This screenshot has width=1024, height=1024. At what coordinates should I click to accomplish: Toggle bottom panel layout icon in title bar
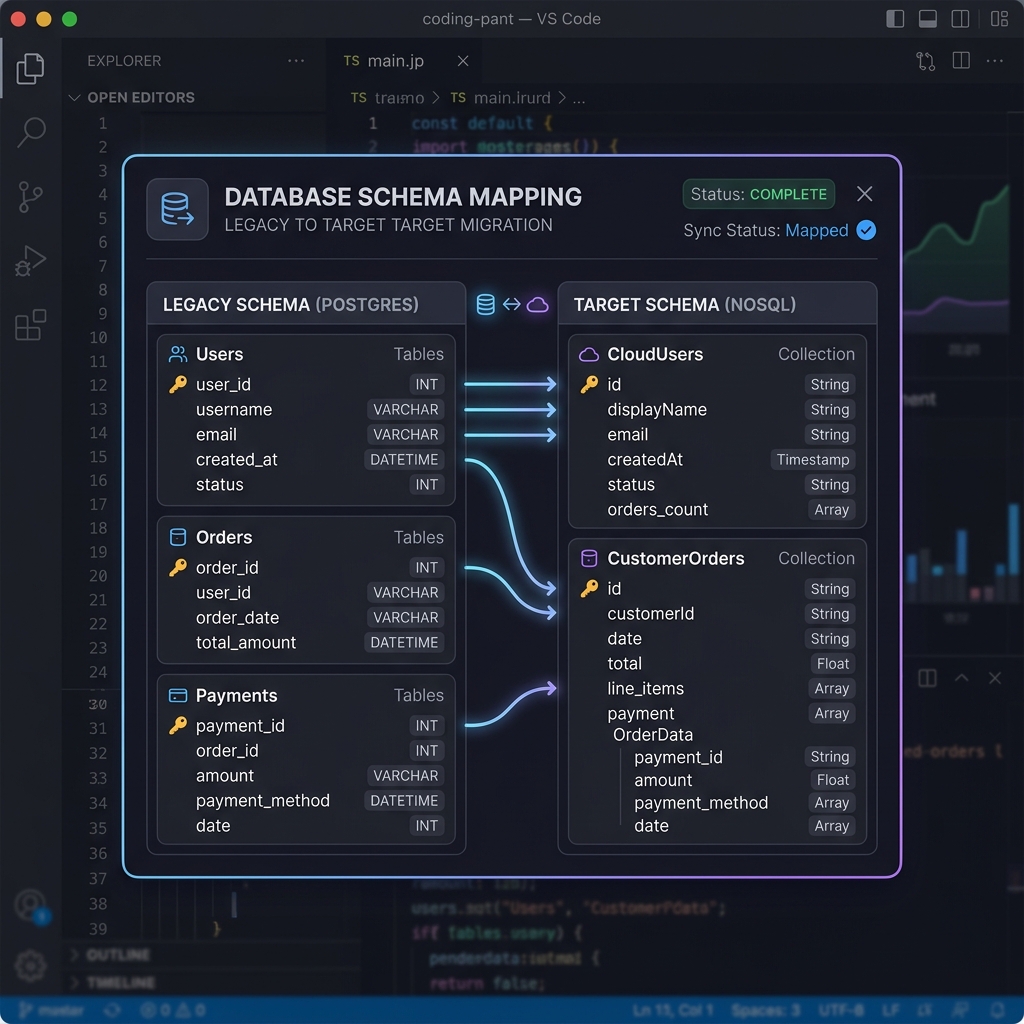[927, 19]
